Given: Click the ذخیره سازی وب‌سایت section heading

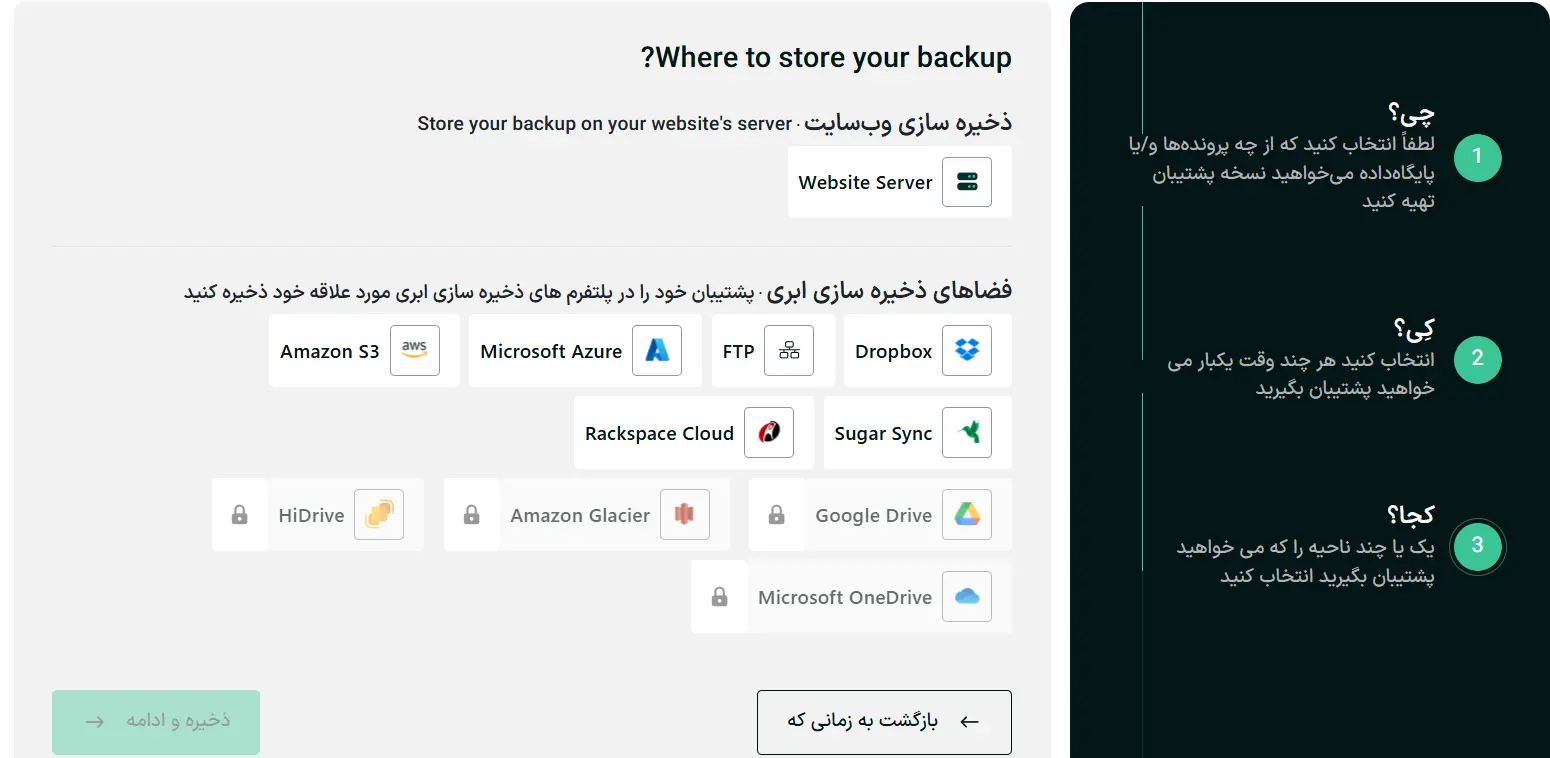Looking at the screenshot, I should pyautogui.click(x=908, y=122).
